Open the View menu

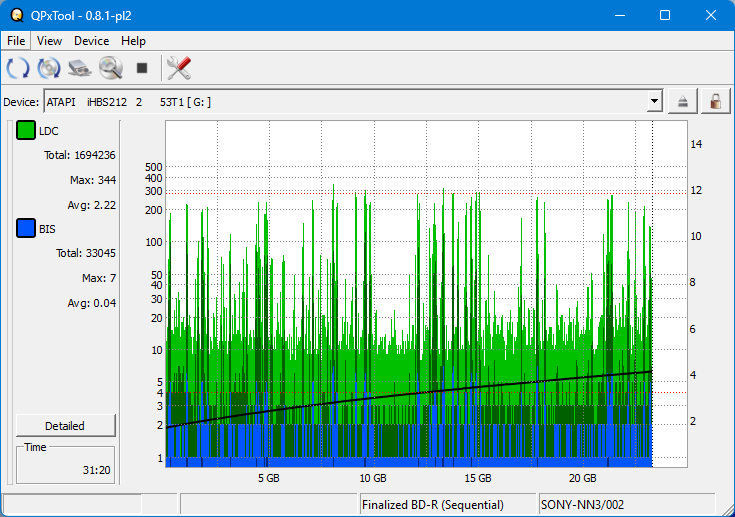click(49, 41)
